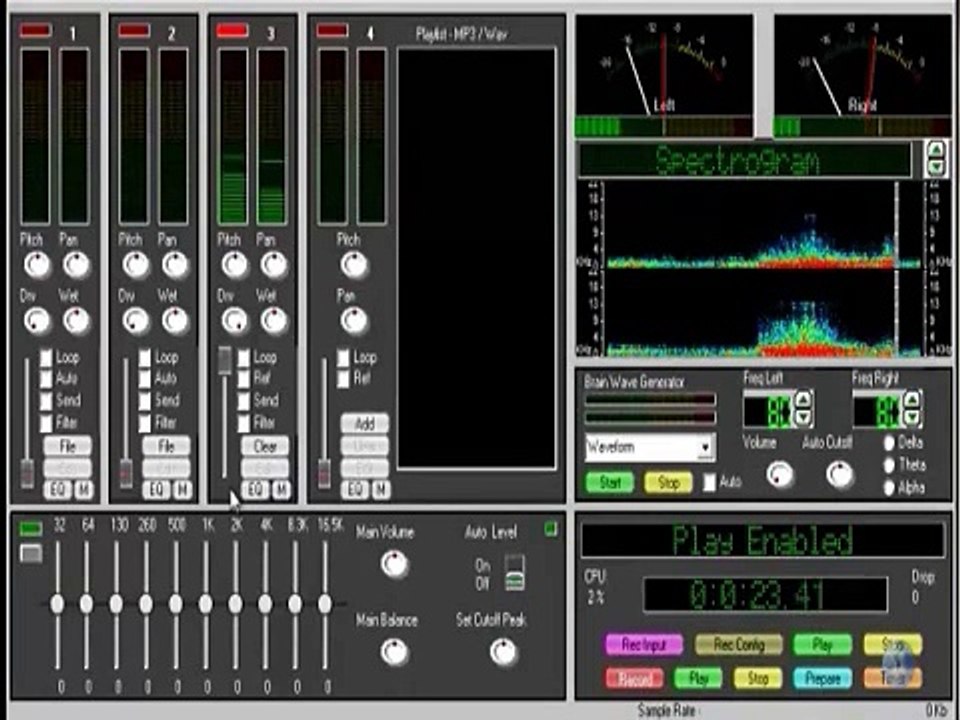Click channel 4 Pan knob
This screenshot has width=960, height=720.
click(354, 321)
